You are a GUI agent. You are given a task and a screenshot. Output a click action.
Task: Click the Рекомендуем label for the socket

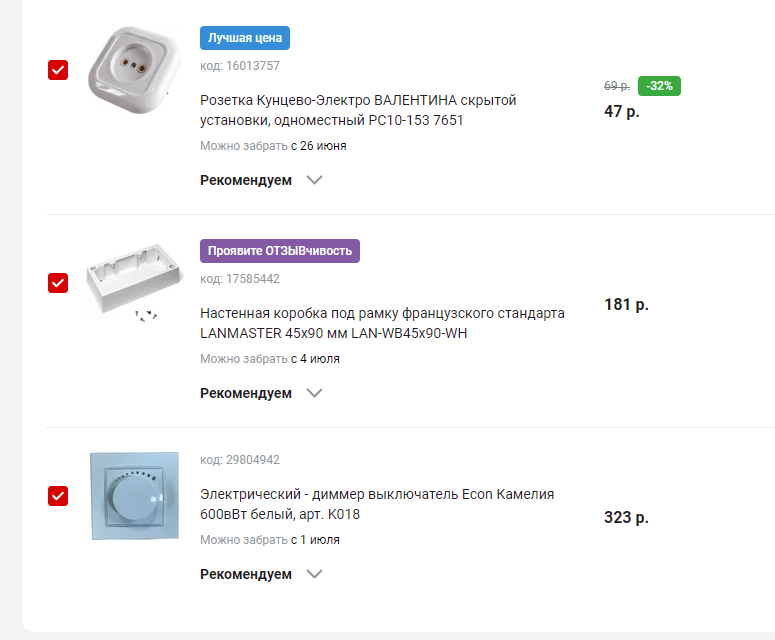pyautogui.click(x=246, y=180)
